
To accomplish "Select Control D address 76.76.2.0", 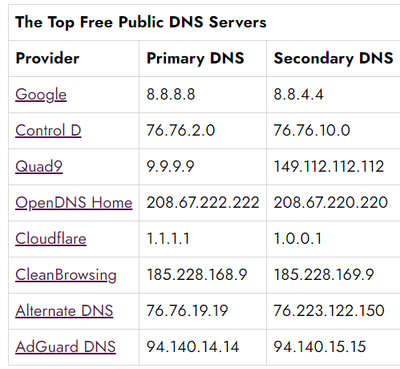I will (181, 130).
